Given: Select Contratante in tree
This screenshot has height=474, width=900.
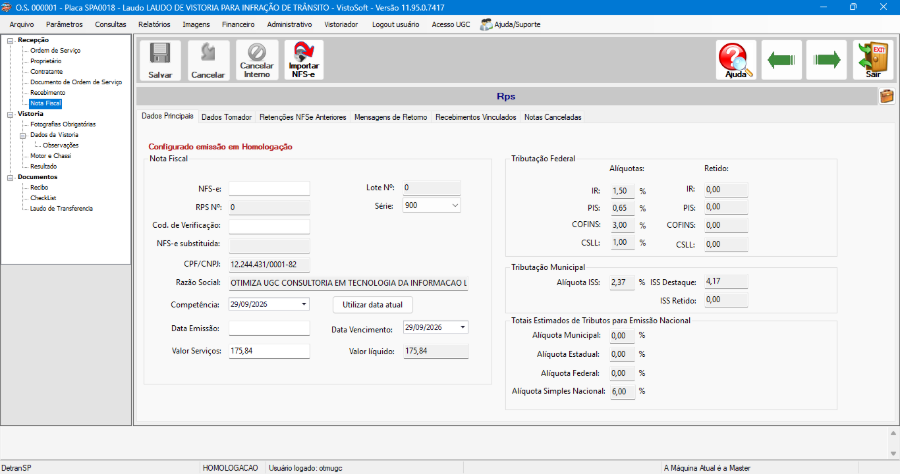Looking at the screenshot, I should coord(46,72).
